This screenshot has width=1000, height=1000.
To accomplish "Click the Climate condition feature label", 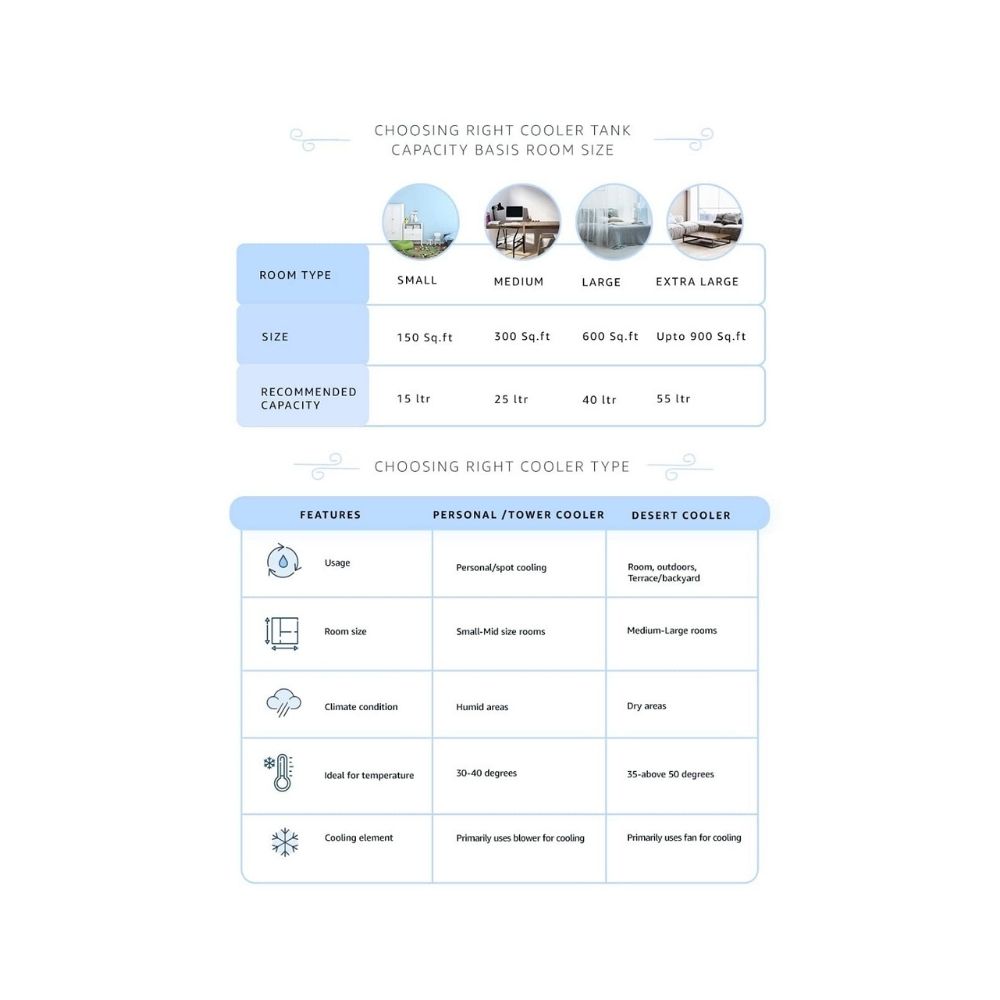I will coord(361,707).
